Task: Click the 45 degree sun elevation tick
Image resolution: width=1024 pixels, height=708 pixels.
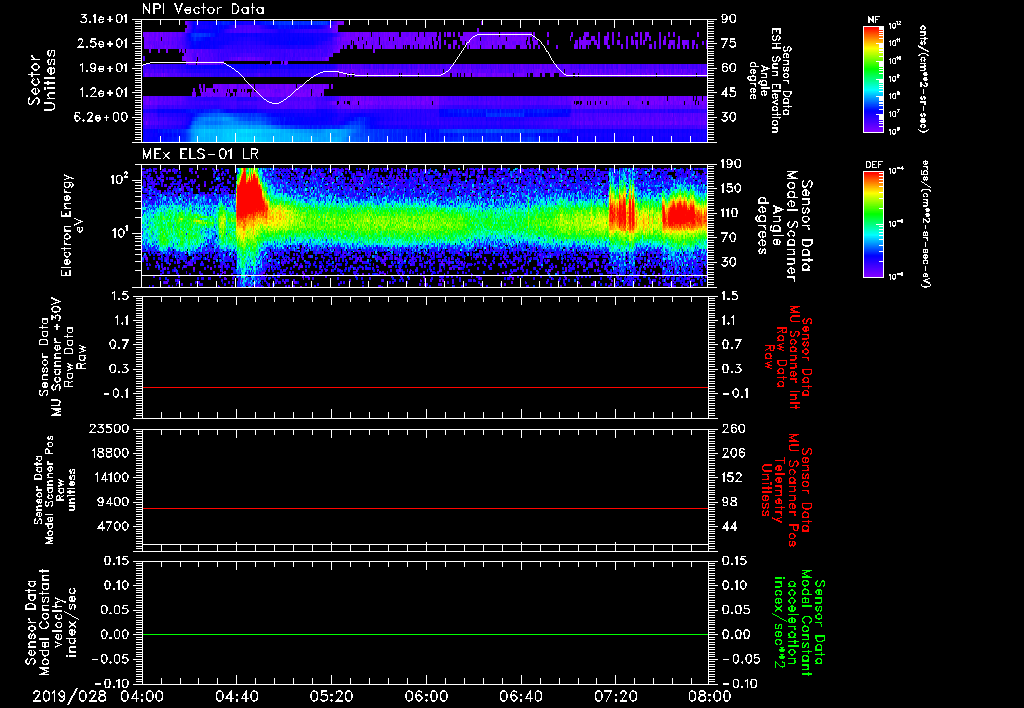Action: (x=728, y=92)
